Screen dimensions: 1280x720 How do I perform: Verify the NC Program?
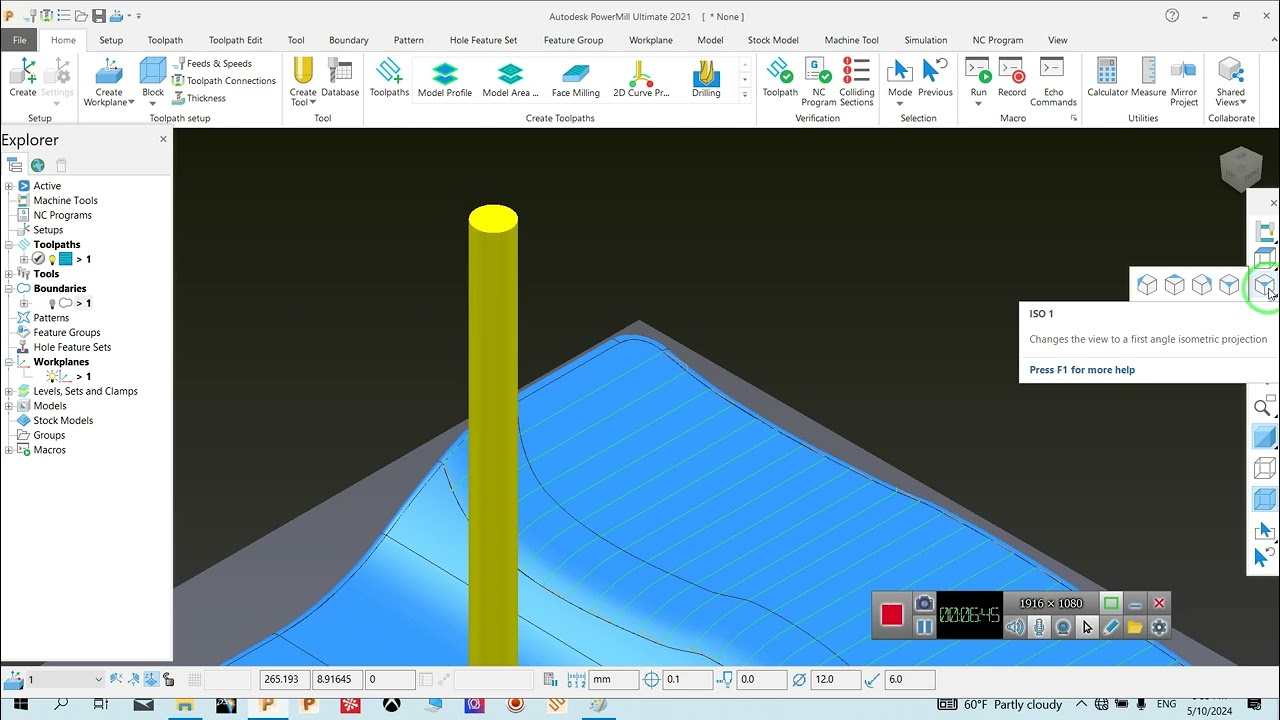pos(818,82)
